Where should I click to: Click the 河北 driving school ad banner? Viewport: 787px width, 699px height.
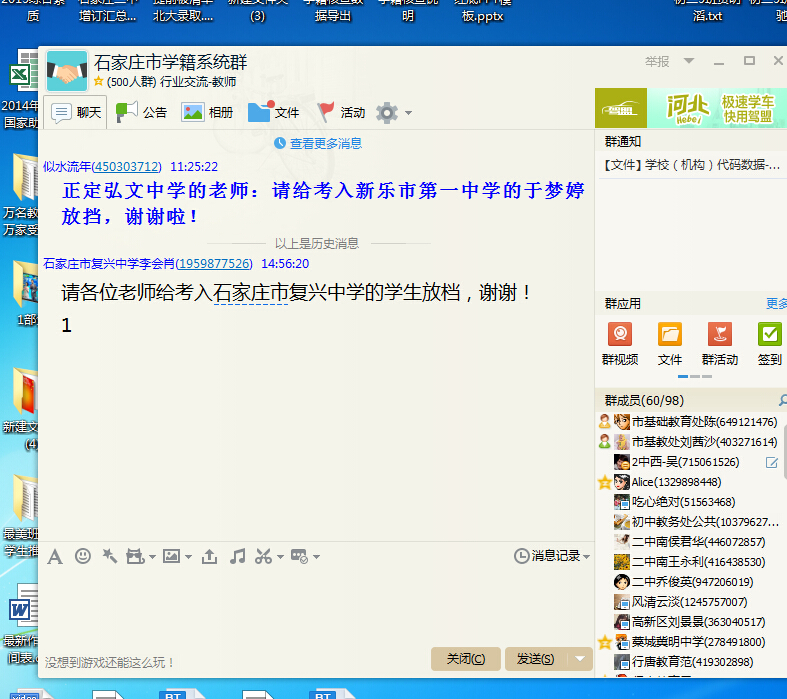691,108
